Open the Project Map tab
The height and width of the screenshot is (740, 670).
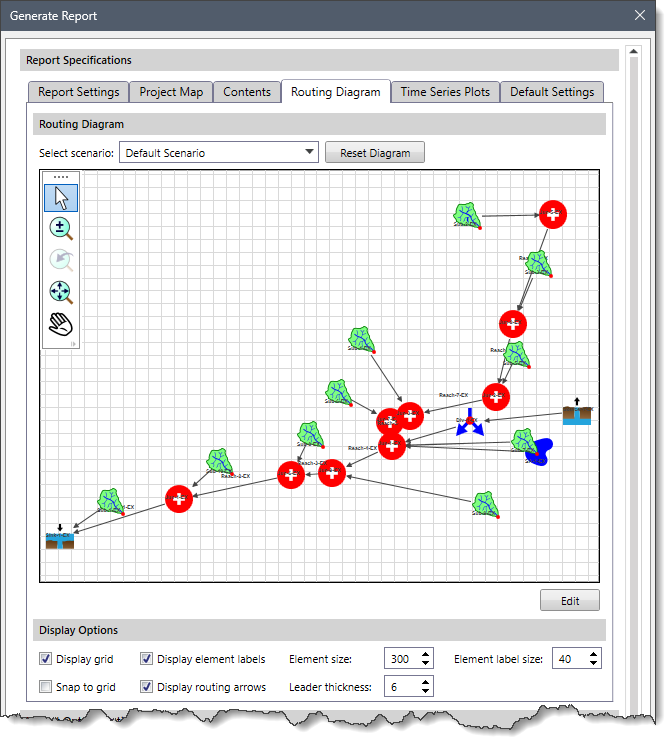point(171,92)
